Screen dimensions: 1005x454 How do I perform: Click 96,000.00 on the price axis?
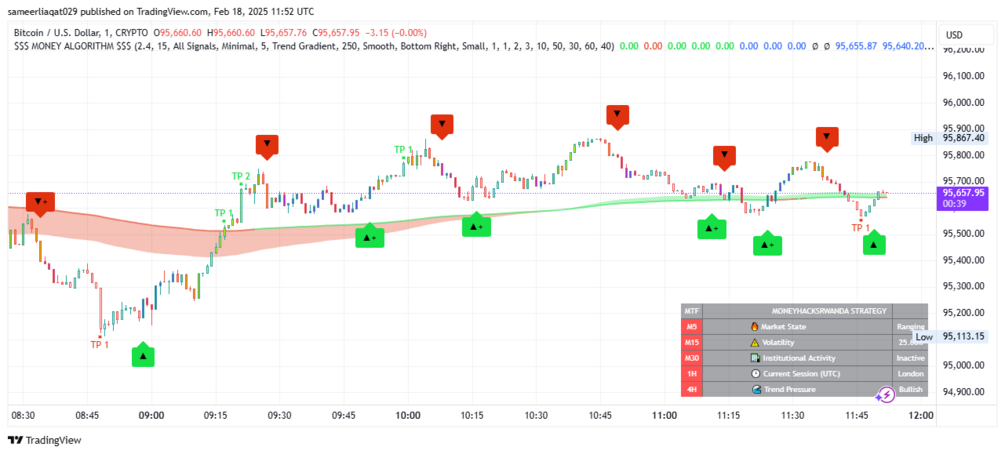963,103
